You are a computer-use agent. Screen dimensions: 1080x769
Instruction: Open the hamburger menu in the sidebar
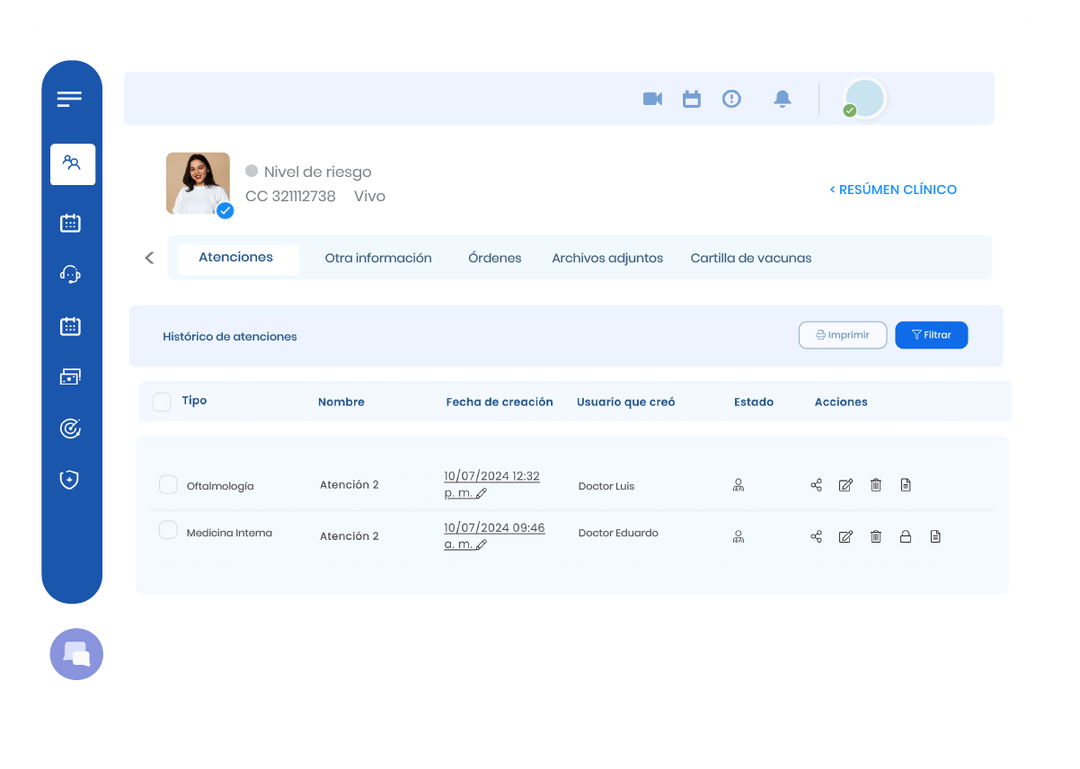point(70,98)
